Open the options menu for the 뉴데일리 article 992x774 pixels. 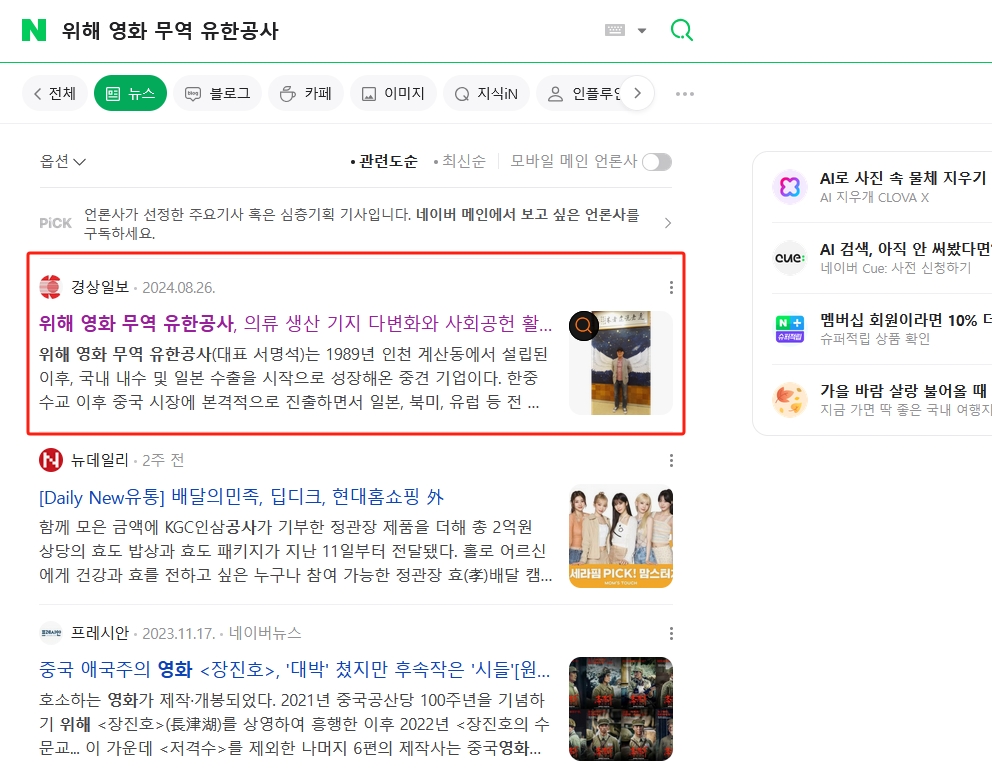coord(671,460)
